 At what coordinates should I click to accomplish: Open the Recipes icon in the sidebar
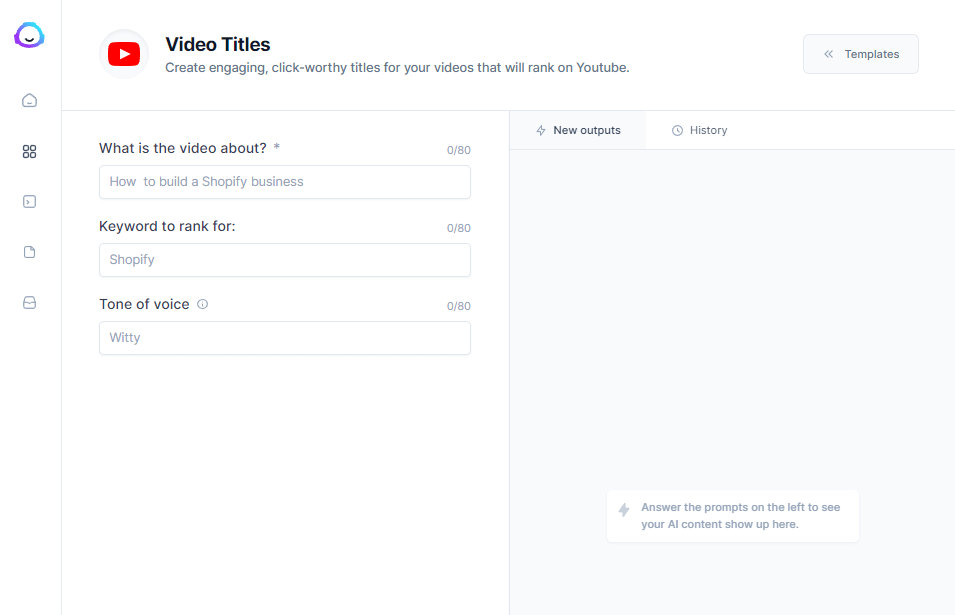[x=29, y=201]
